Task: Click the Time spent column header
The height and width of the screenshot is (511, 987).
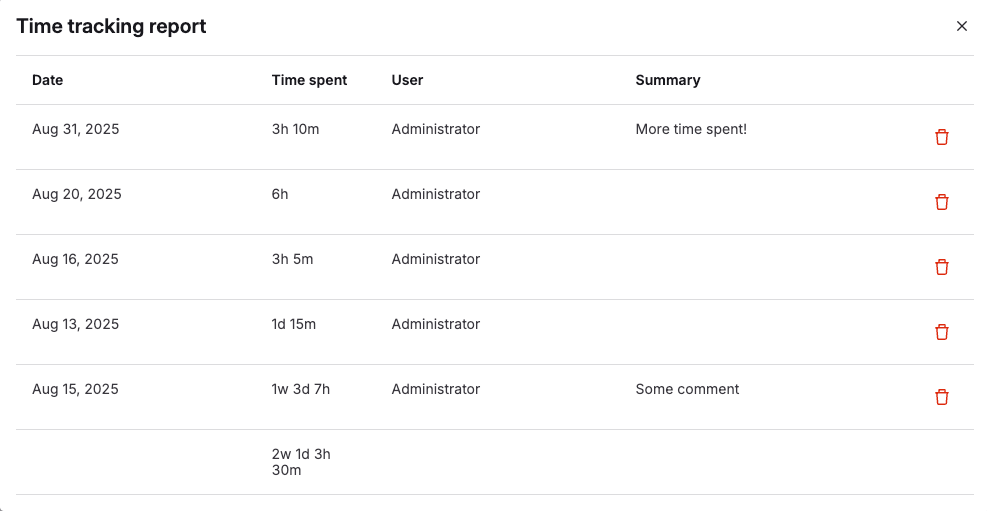Action: (309, 80)
